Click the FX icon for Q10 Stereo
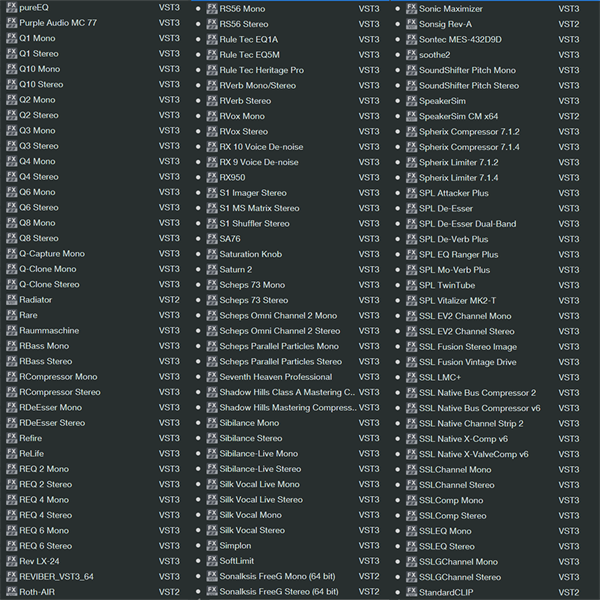This screenshot has height=600, width=600. 11,84
